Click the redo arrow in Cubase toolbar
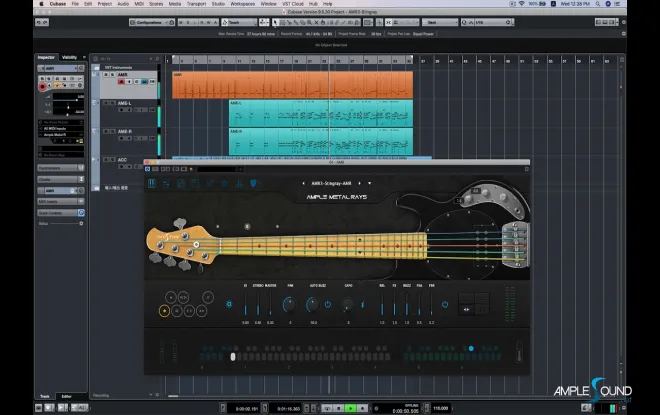Image resolution: width=660 pixels, height=415 pixels. tap(45, 22)
